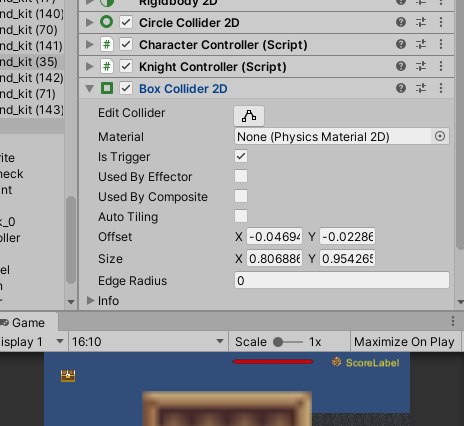The width and height of the screenshot is (464, 426).
Task: Click the Knight Controller script icon
Action: click(x=107, y=66)
